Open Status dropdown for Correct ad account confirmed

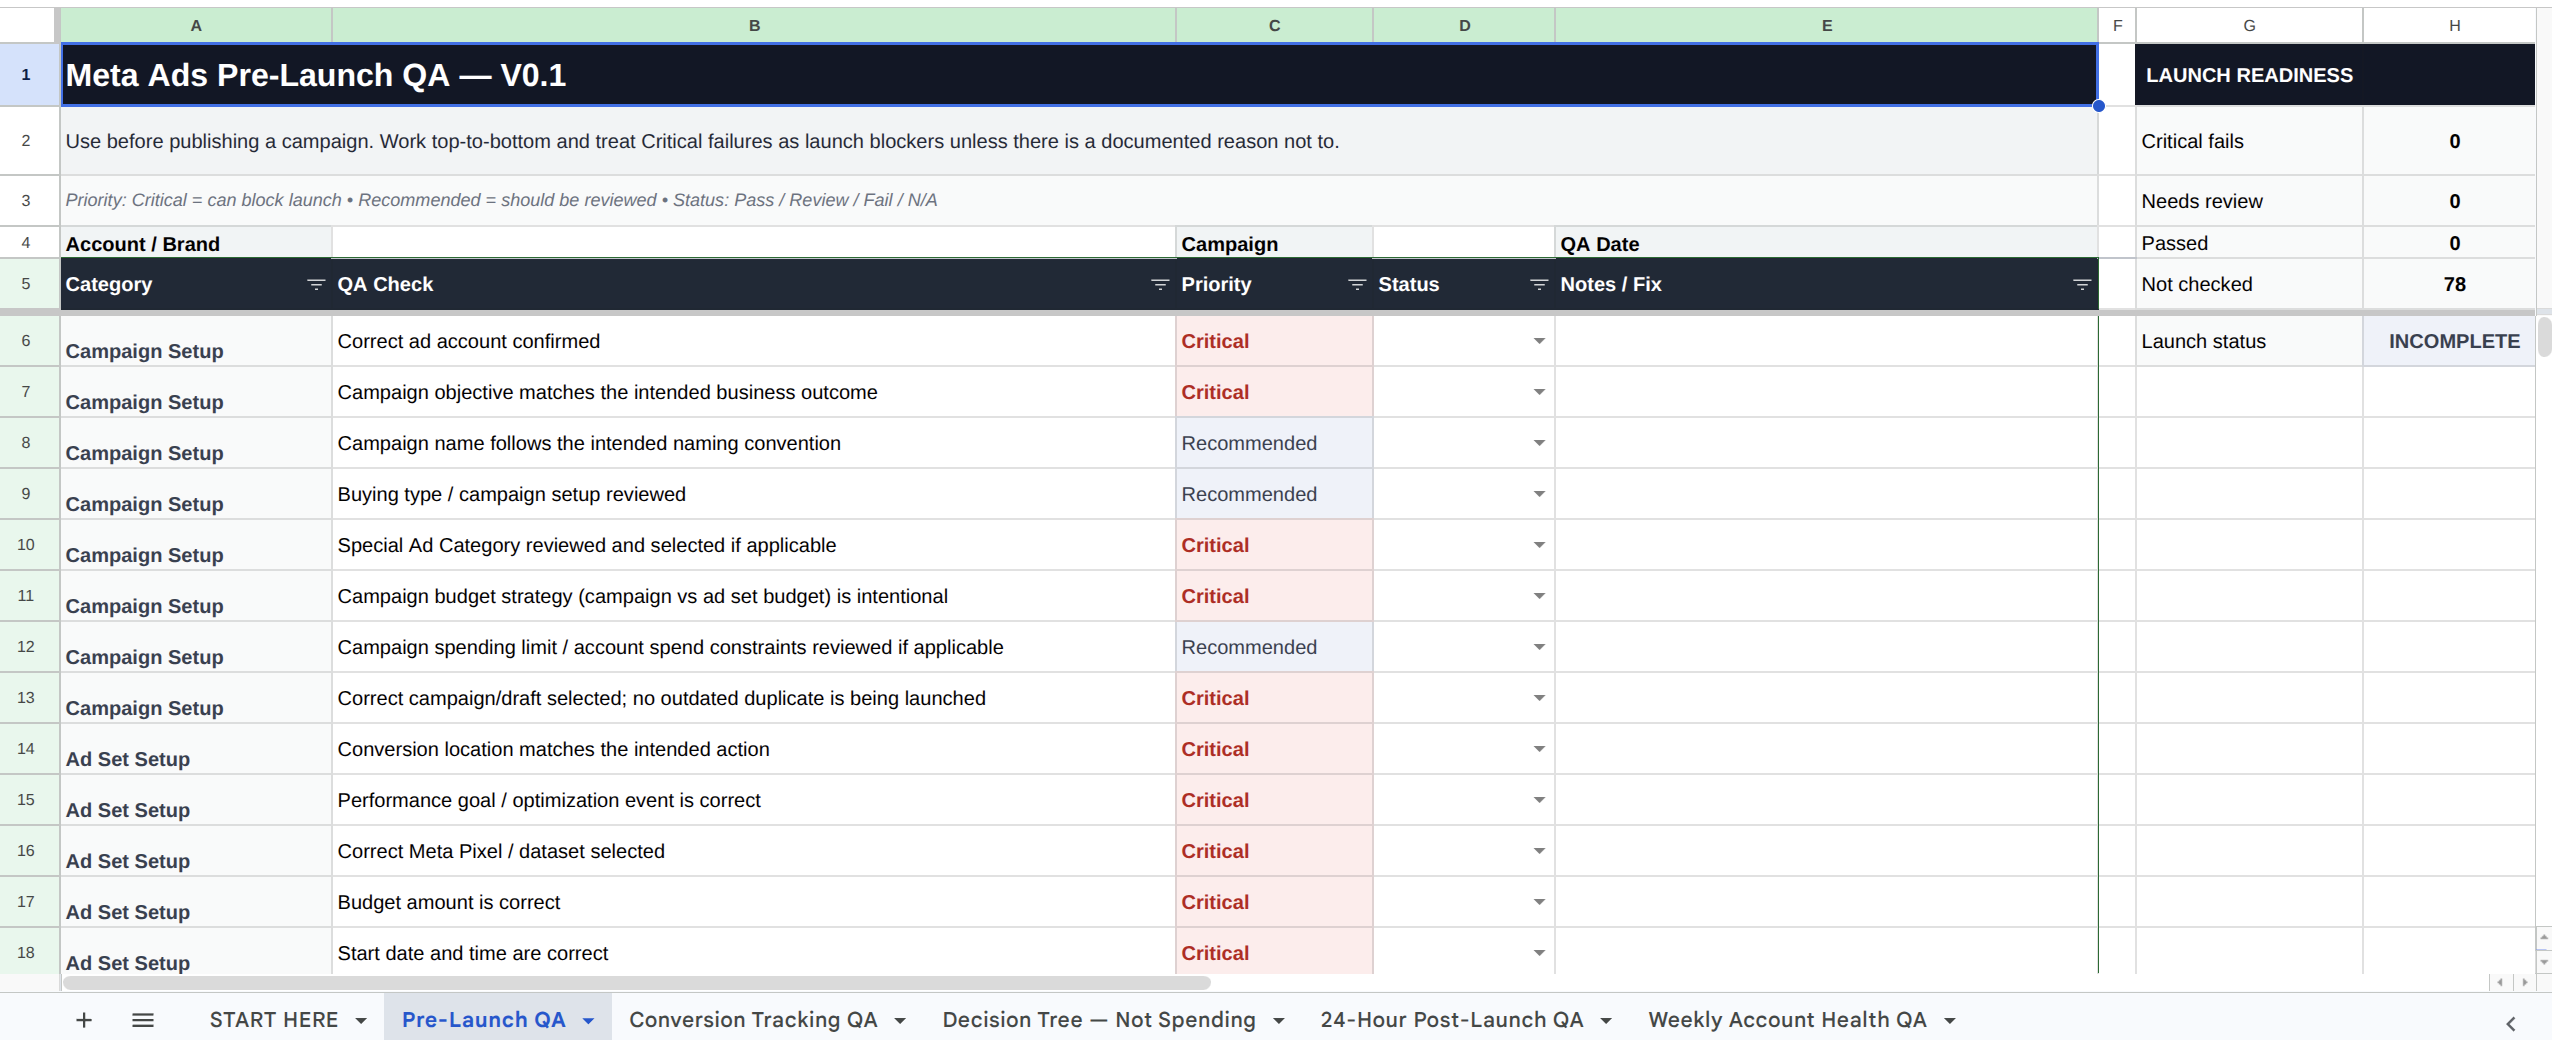click(1539, 342)
